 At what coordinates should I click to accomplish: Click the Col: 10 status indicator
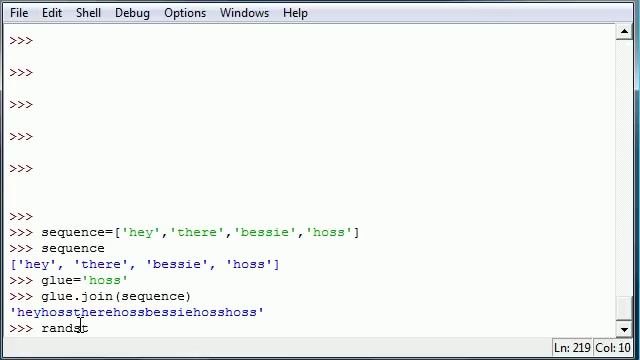(x=613, y=348)
